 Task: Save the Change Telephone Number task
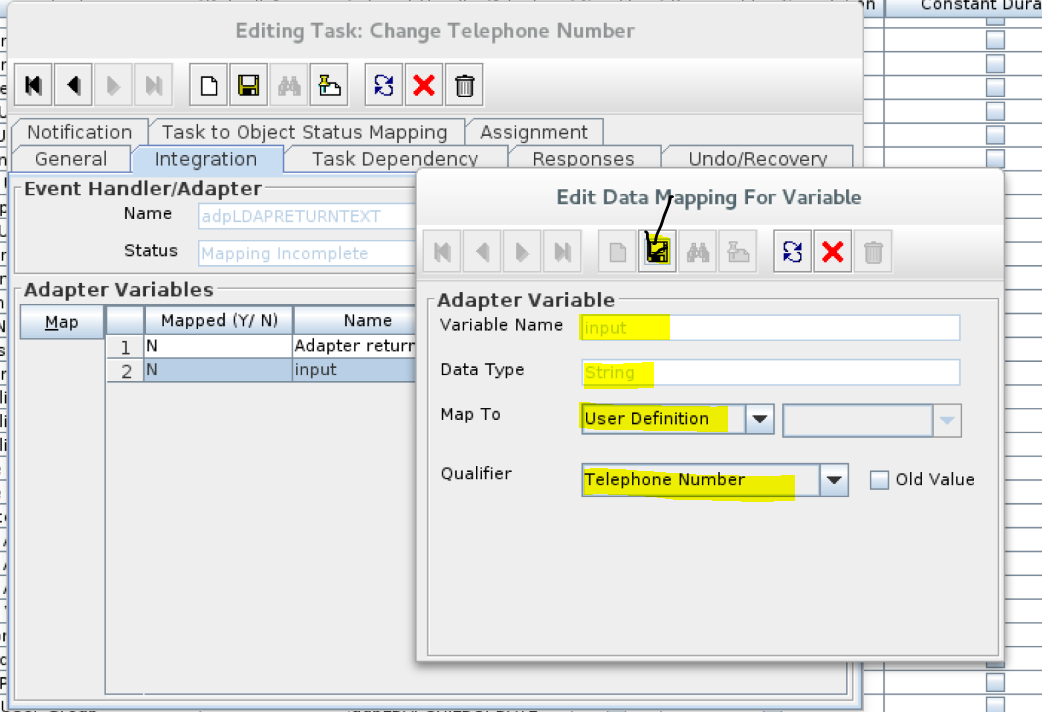(x=247, y=84)
